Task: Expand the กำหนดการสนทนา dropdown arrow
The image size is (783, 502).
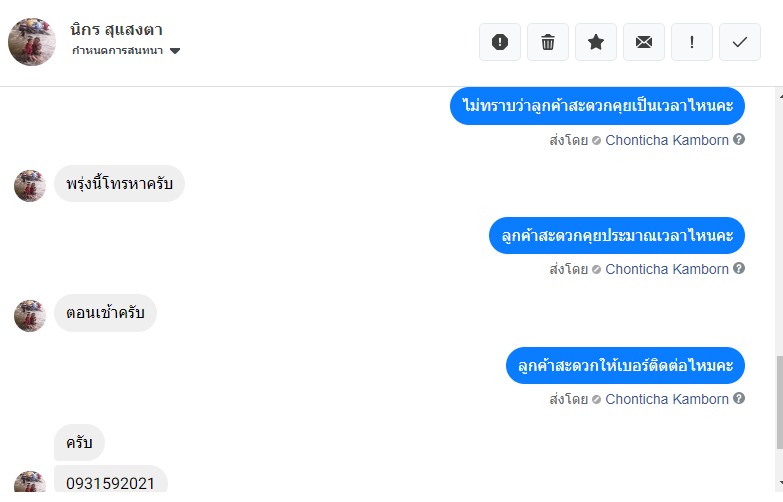Action: [175, 51]
